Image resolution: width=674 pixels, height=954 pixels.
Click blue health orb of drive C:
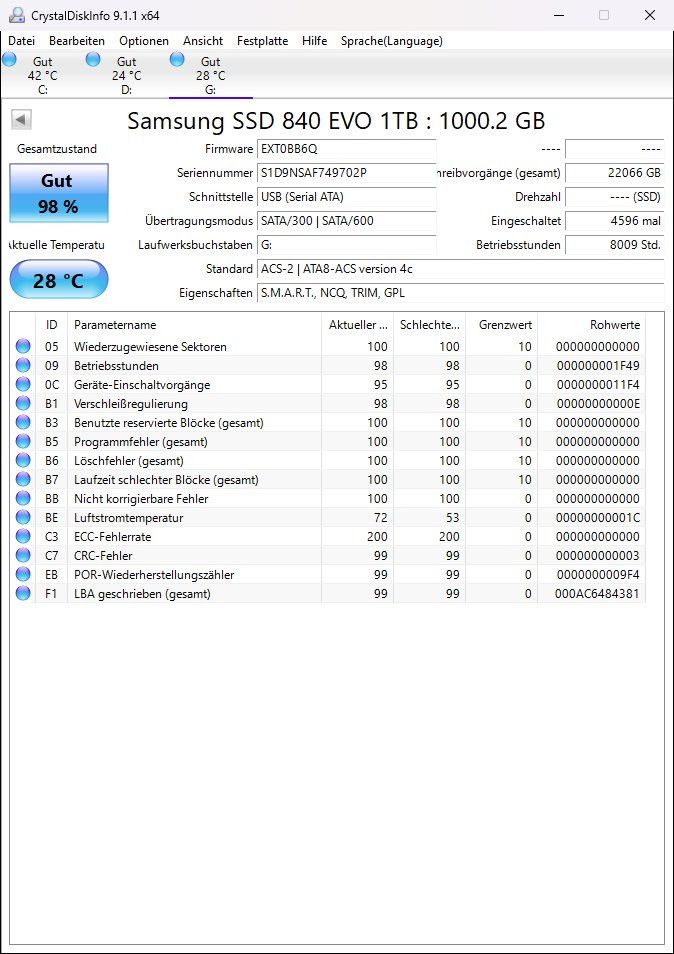point(9,59)
